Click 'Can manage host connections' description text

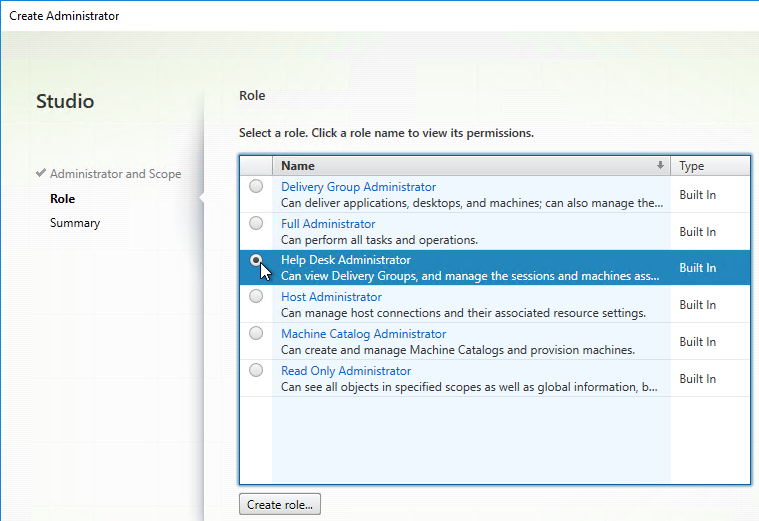463,313
